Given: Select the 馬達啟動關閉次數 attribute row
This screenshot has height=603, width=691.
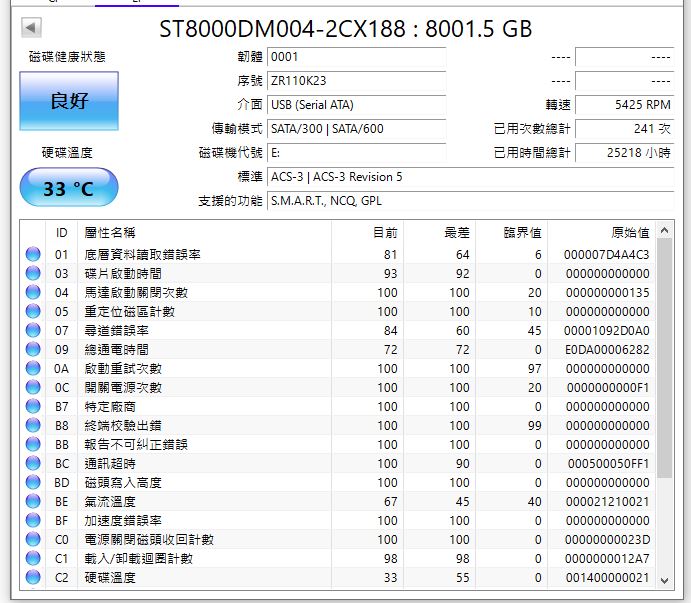Looking at the screenshot, I should 338,292.
